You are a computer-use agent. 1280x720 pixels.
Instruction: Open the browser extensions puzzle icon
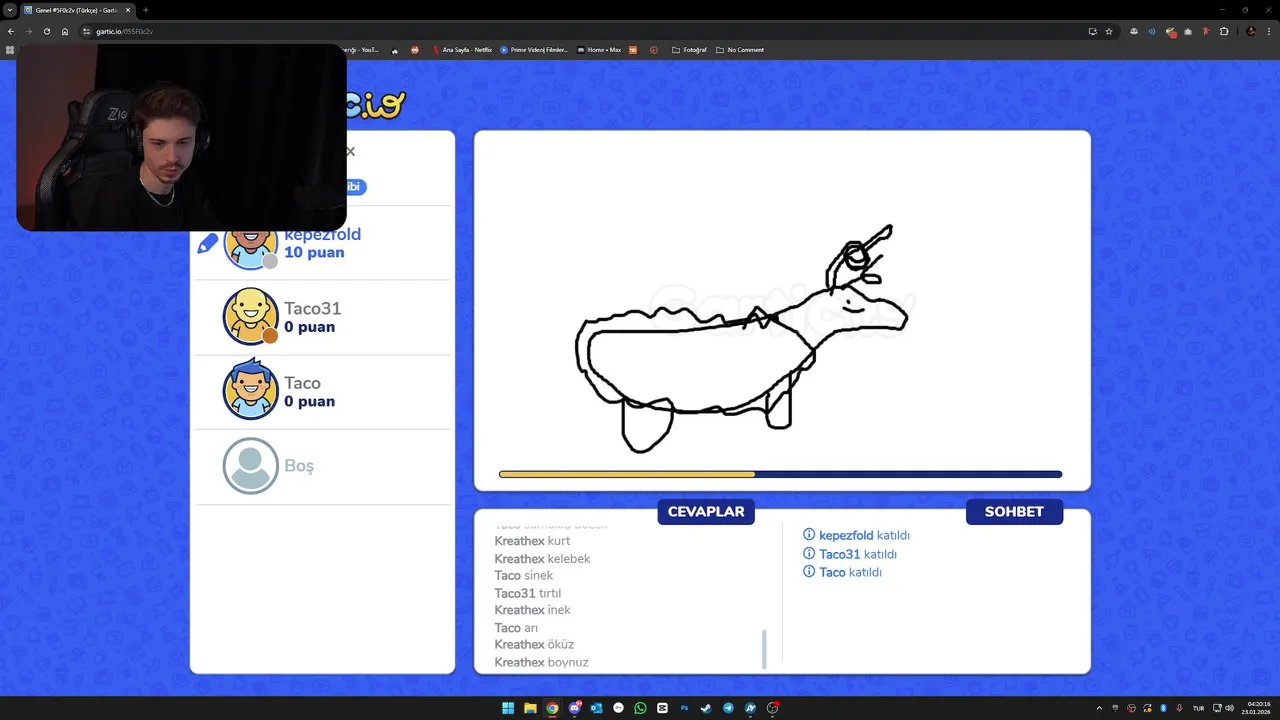pos(1224,31)
